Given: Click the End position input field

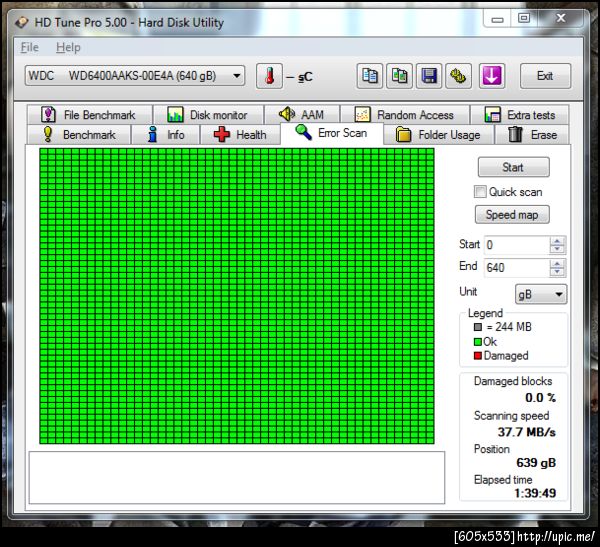Looking at the screenshot, I should coord(517,268).
